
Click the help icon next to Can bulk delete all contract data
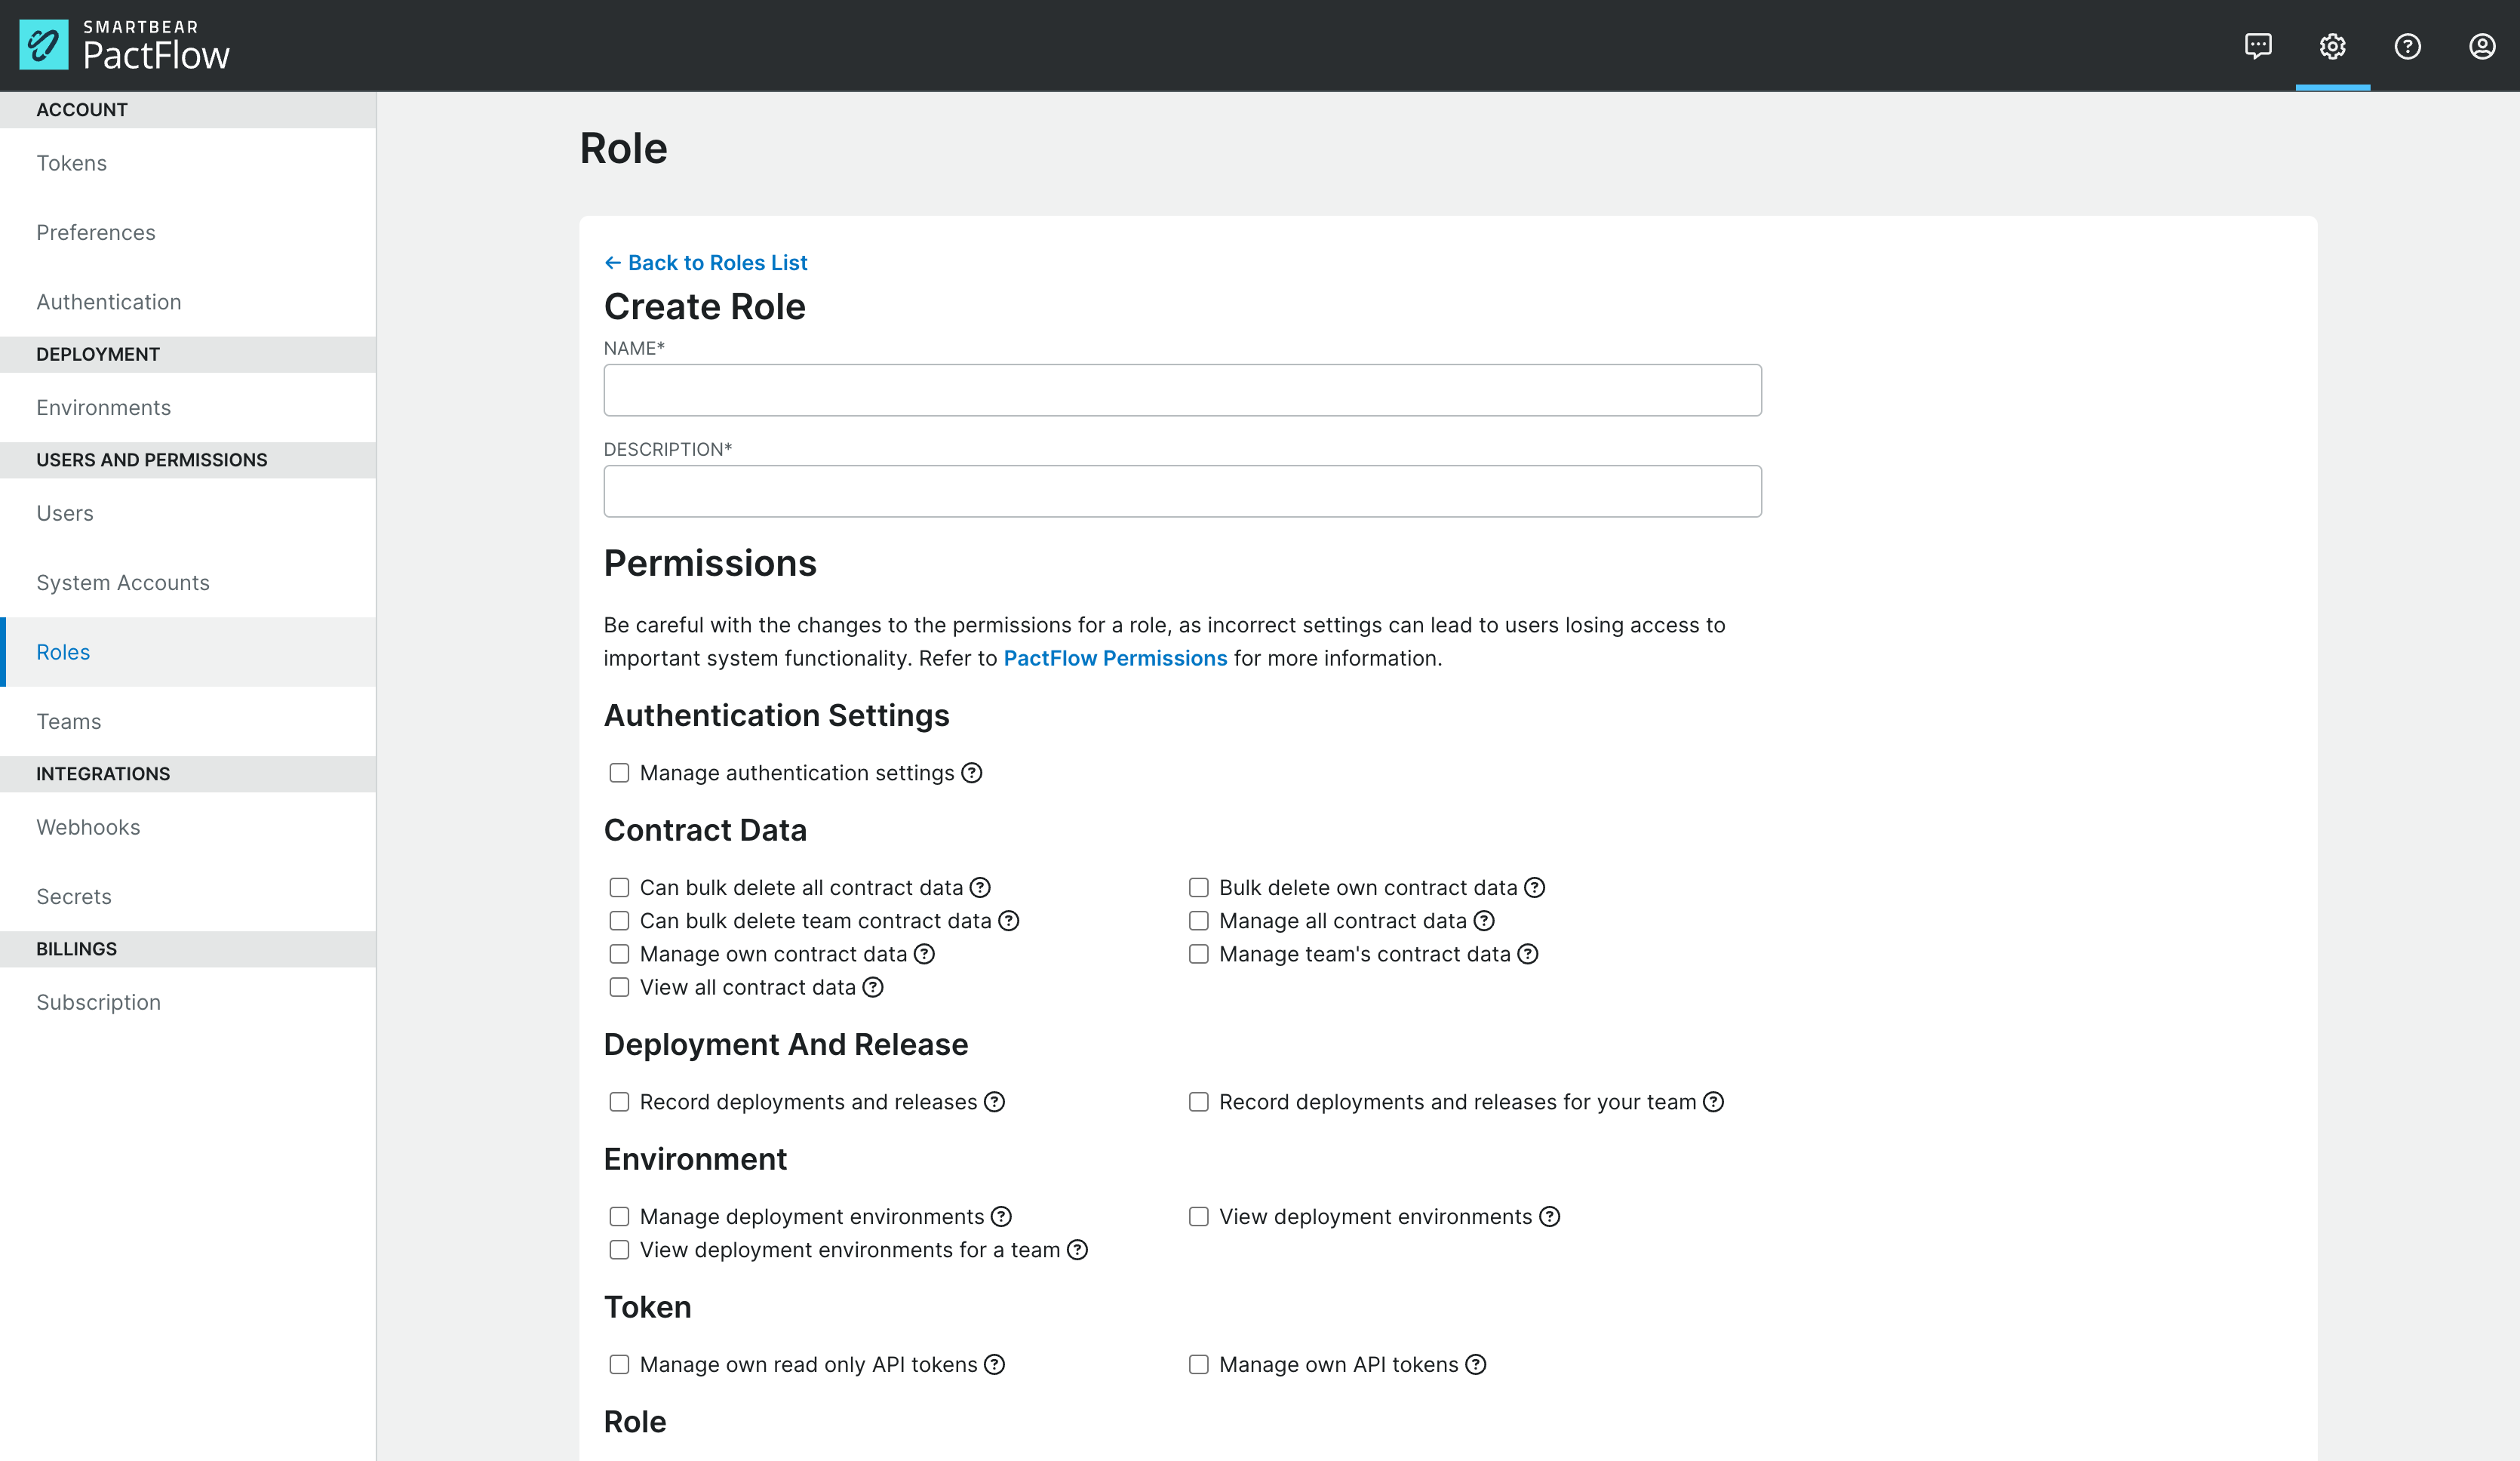pyautogui.click(x=979, y=887)
